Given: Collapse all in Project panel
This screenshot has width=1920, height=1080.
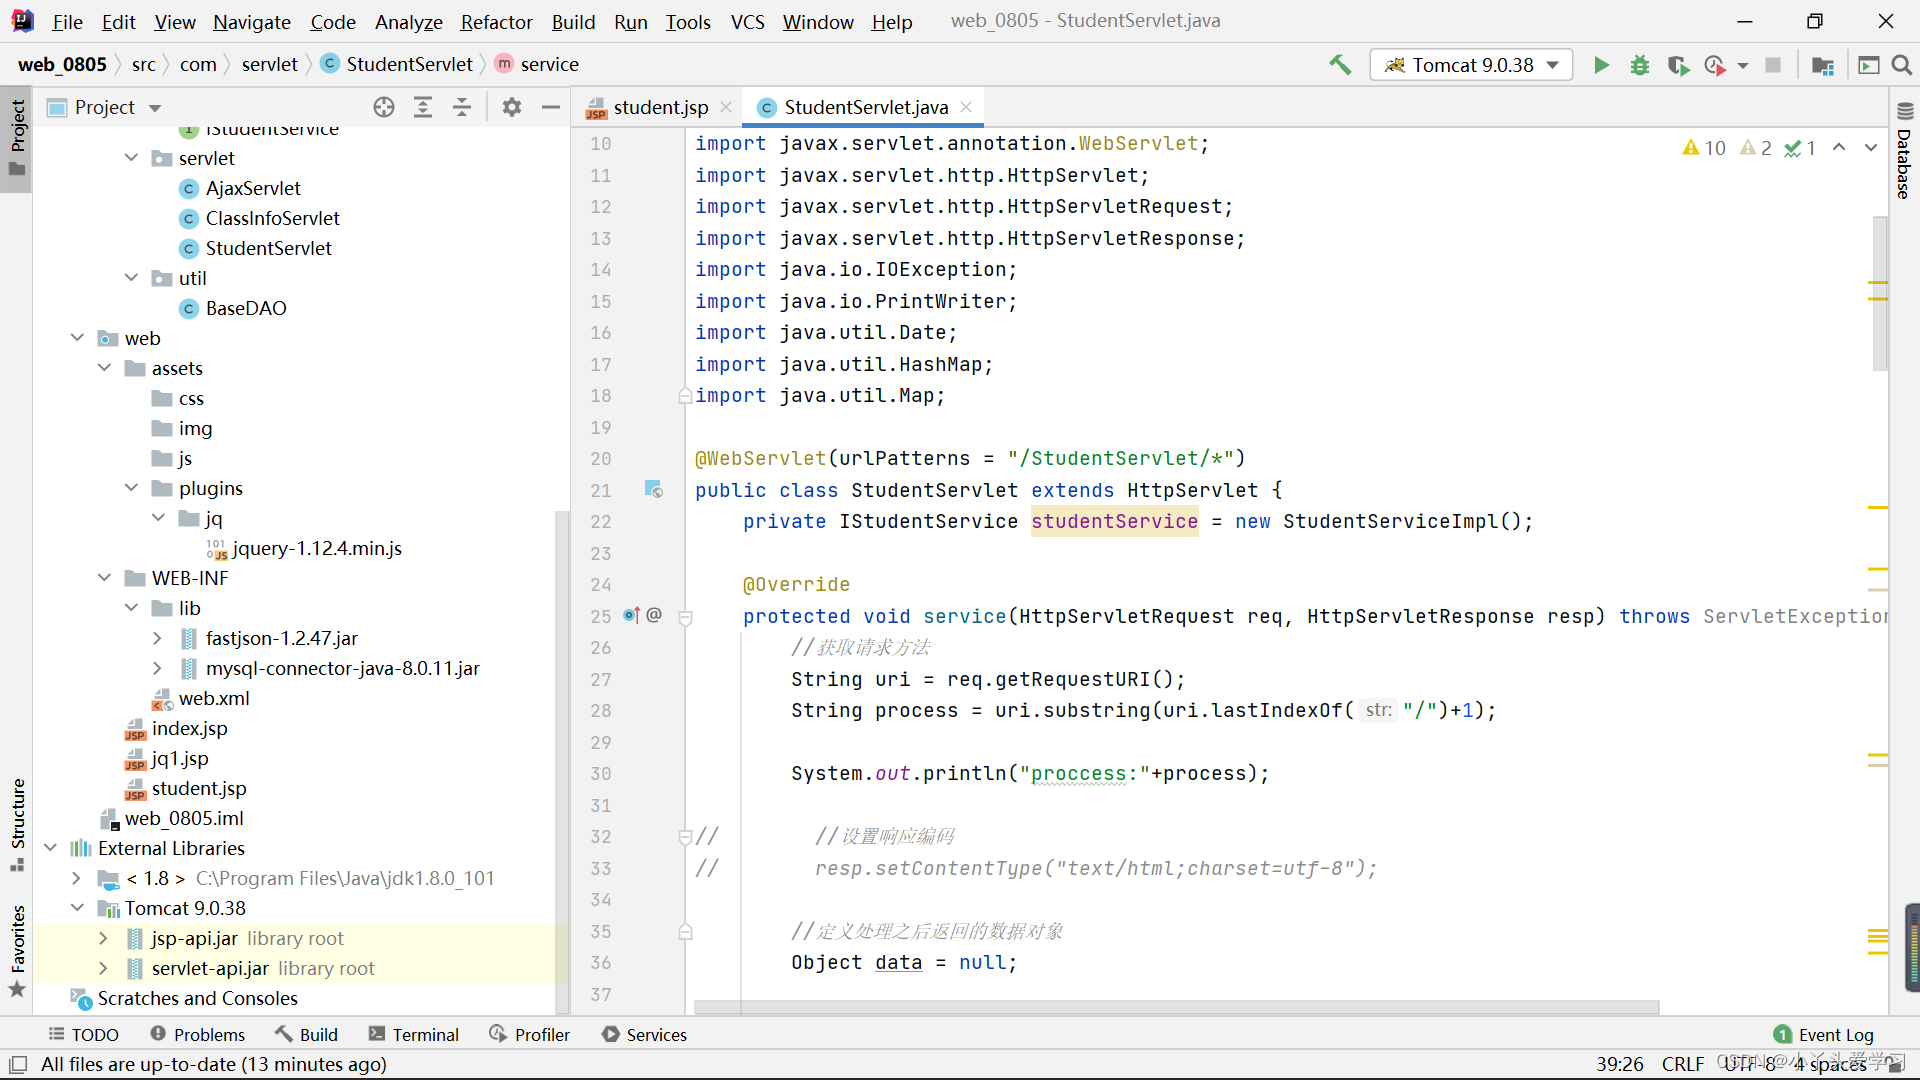Looking at the screenshot, I should [x=462, y=107].
